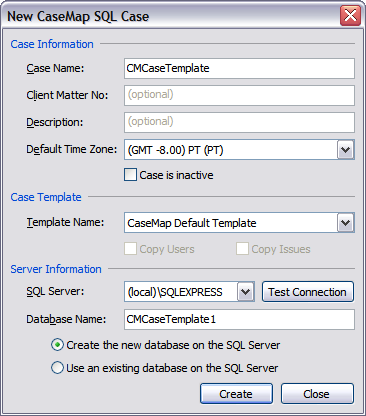Click the Case Information section heading
Viewport: 366px width, 416px height.
[x=52, y=44]
